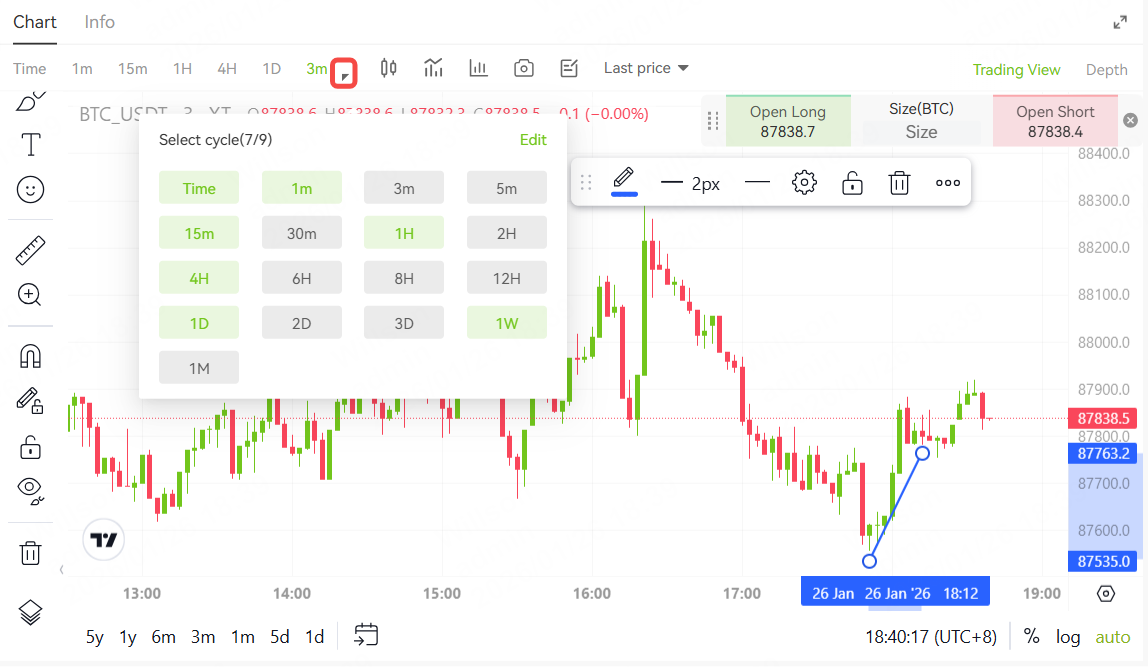
Task: Switch to the Depth view tab
Action: (1106, 69)
